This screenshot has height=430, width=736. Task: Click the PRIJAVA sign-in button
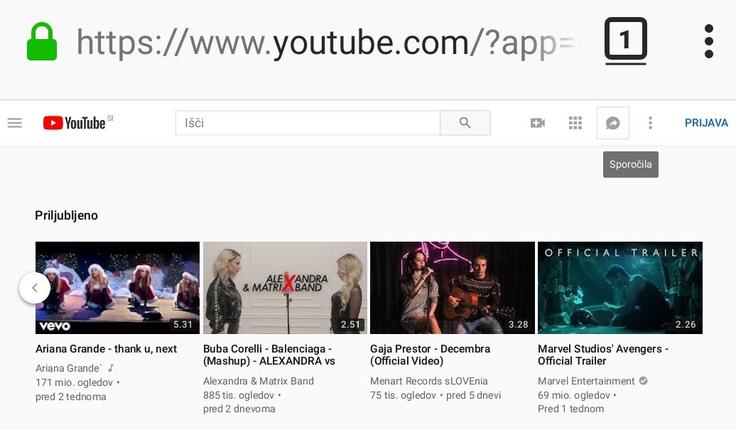[706, 123]
